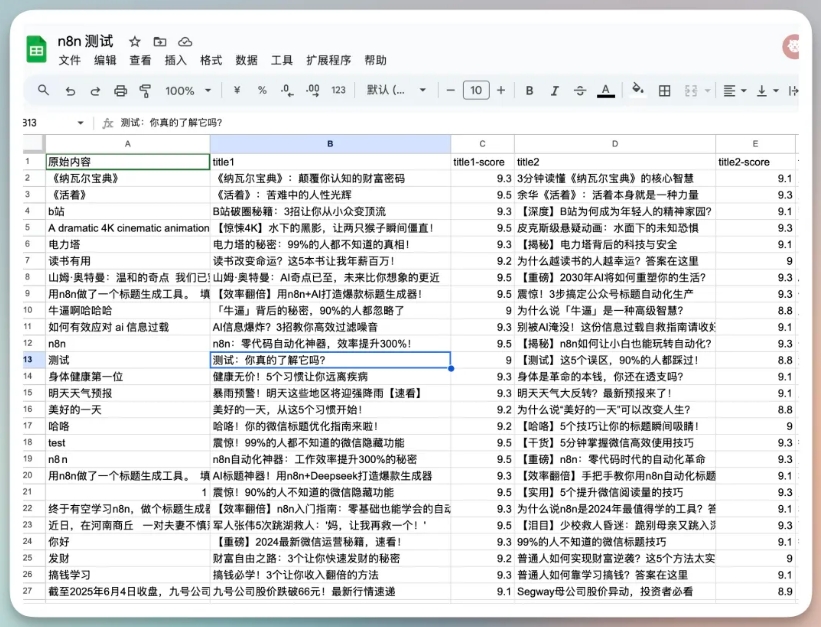The image size is (821, 627).
Task: Apply the percent format icon
Action: (262, 90)
